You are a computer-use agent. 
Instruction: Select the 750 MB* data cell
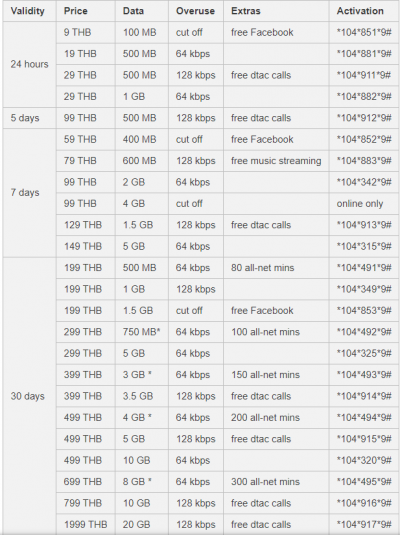click(x=141, y=332)
